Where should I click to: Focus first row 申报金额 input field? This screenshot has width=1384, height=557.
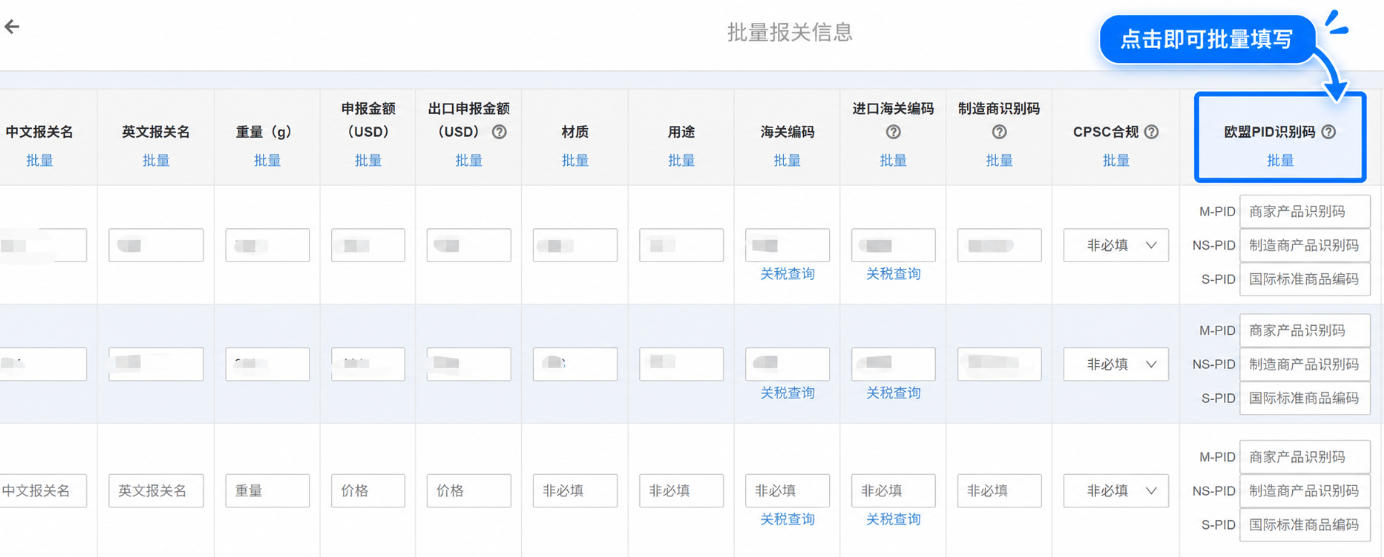pyautogui.click(x=368, y=245)
